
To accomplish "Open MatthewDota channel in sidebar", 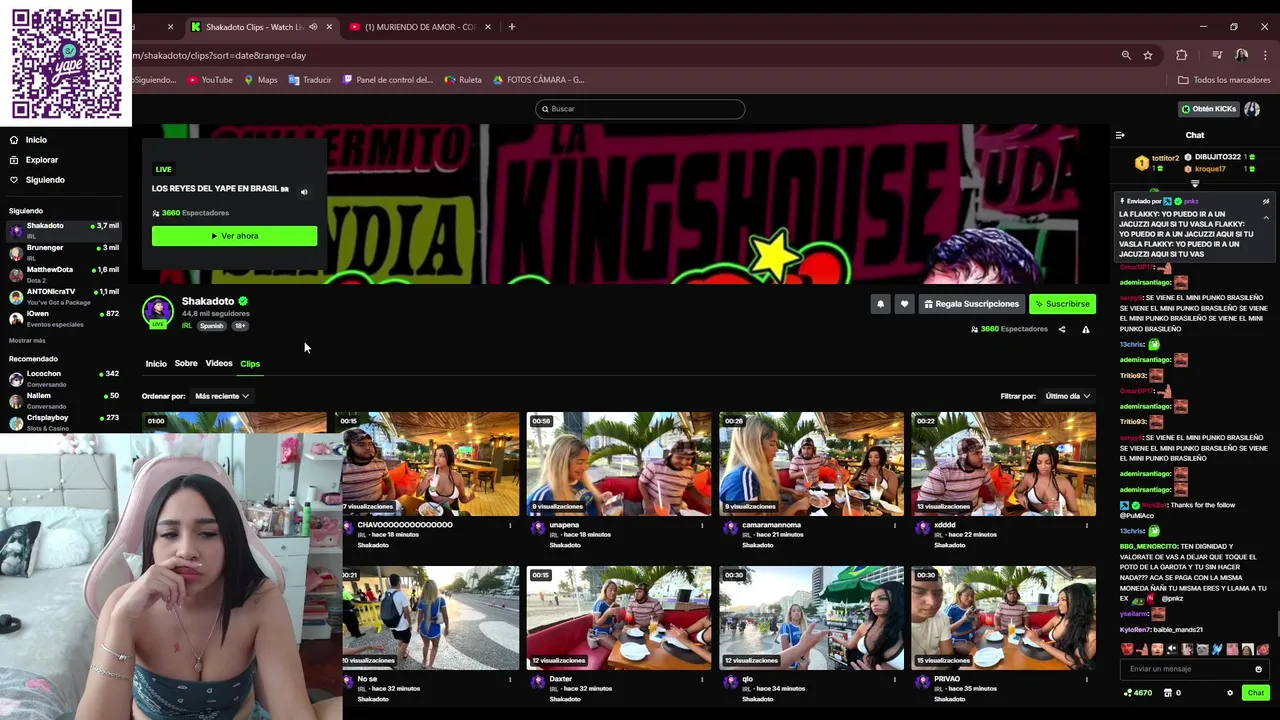I will click(64, 274).
